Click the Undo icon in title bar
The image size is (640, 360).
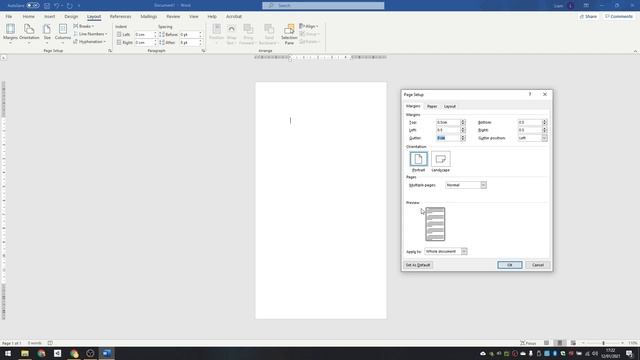[x=57, y=5]
